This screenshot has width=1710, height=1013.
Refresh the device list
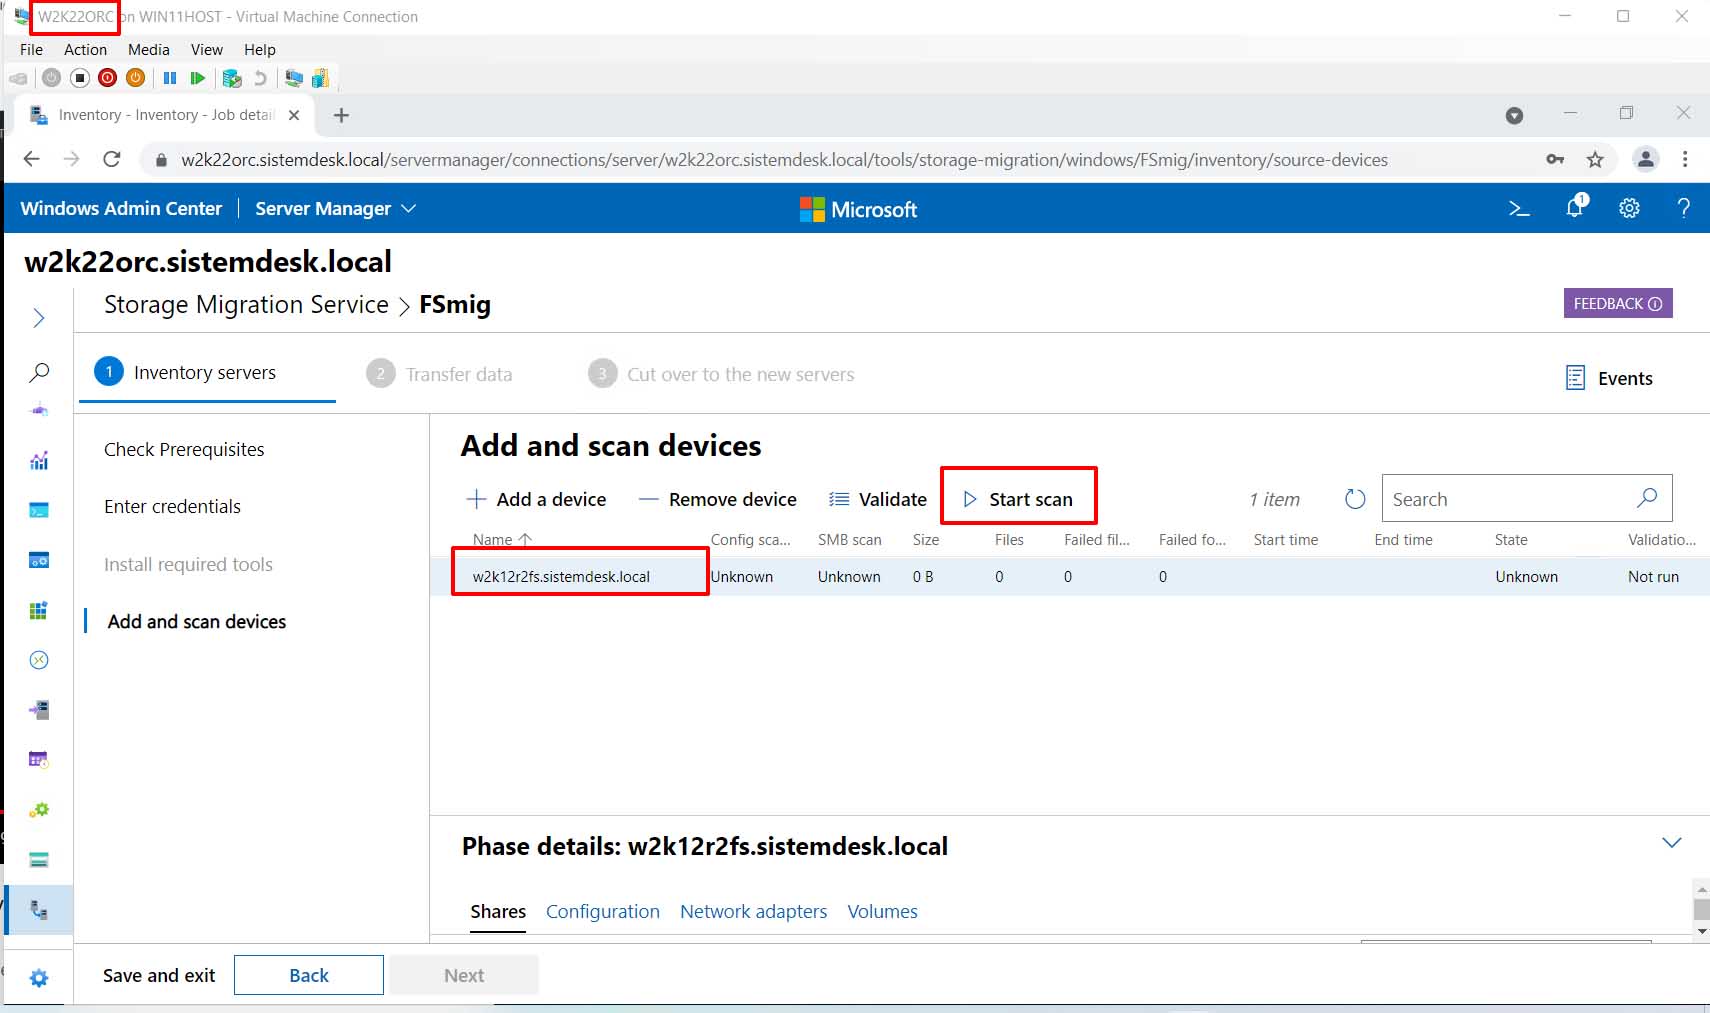click(1355, 499)
